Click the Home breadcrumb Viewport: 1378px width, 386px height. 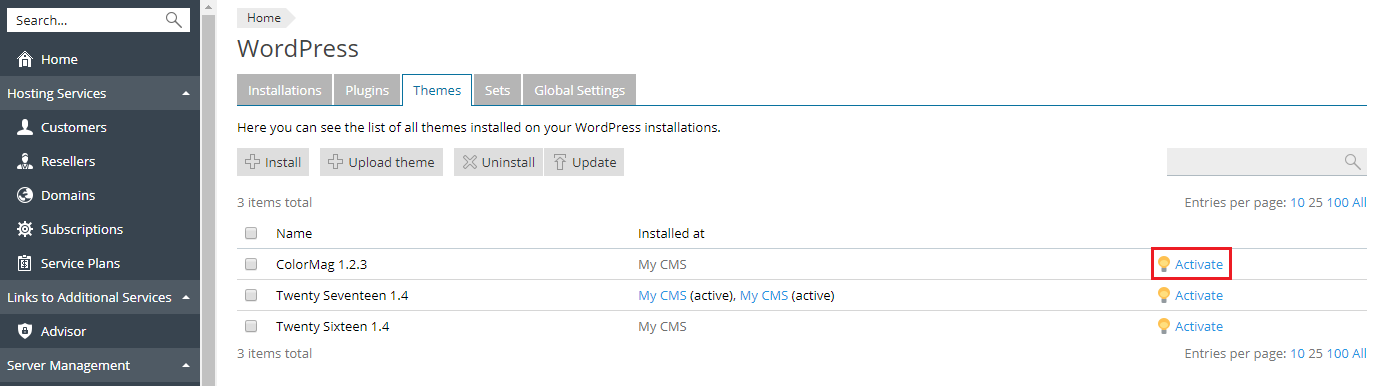[264, 17]
